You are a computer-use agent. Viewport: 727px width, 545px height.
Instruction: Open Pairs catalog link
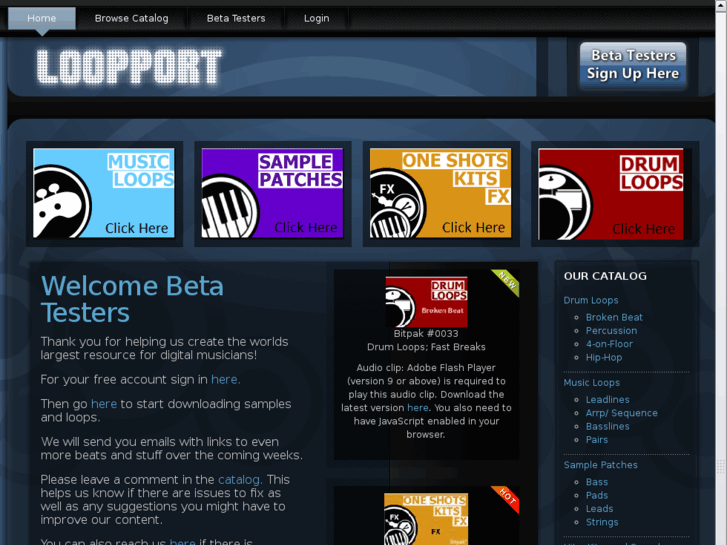tap(597, 440)
